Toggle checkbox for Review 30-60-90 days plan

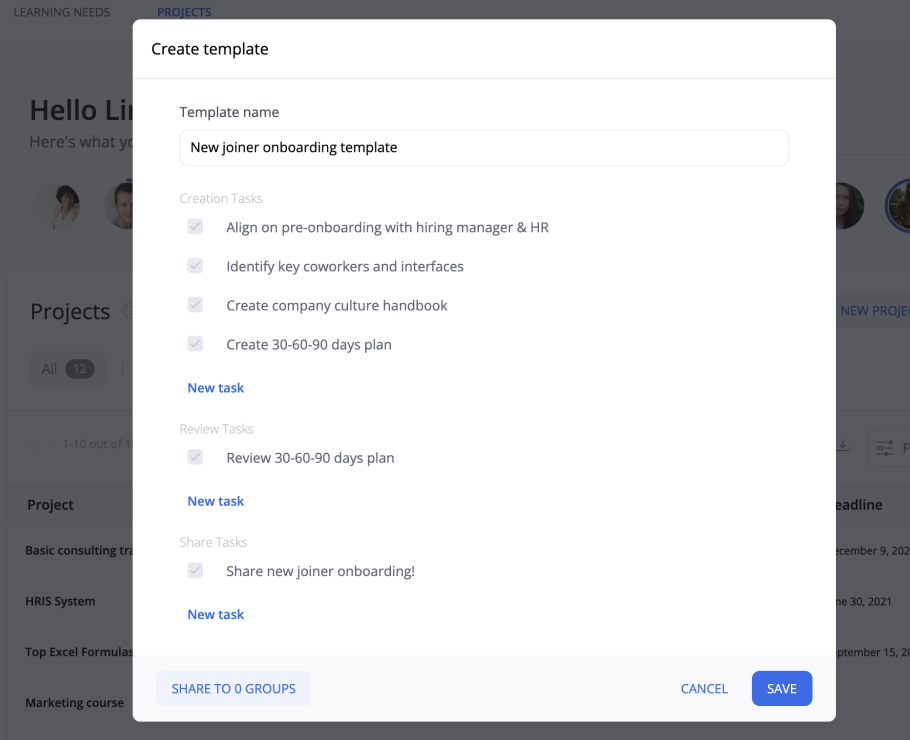(195, 458)
